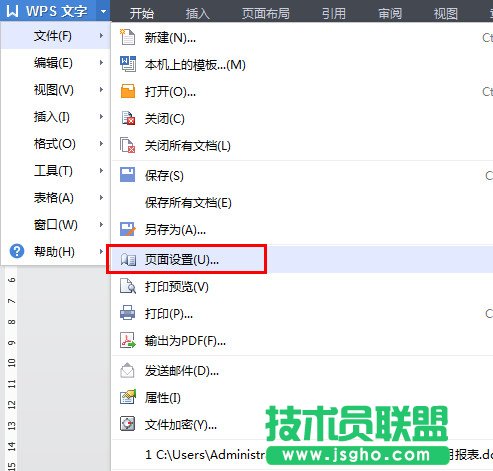Choose 页面设置(U)... menu item
The width and height of the screenshot is (493, 471).
302,259
